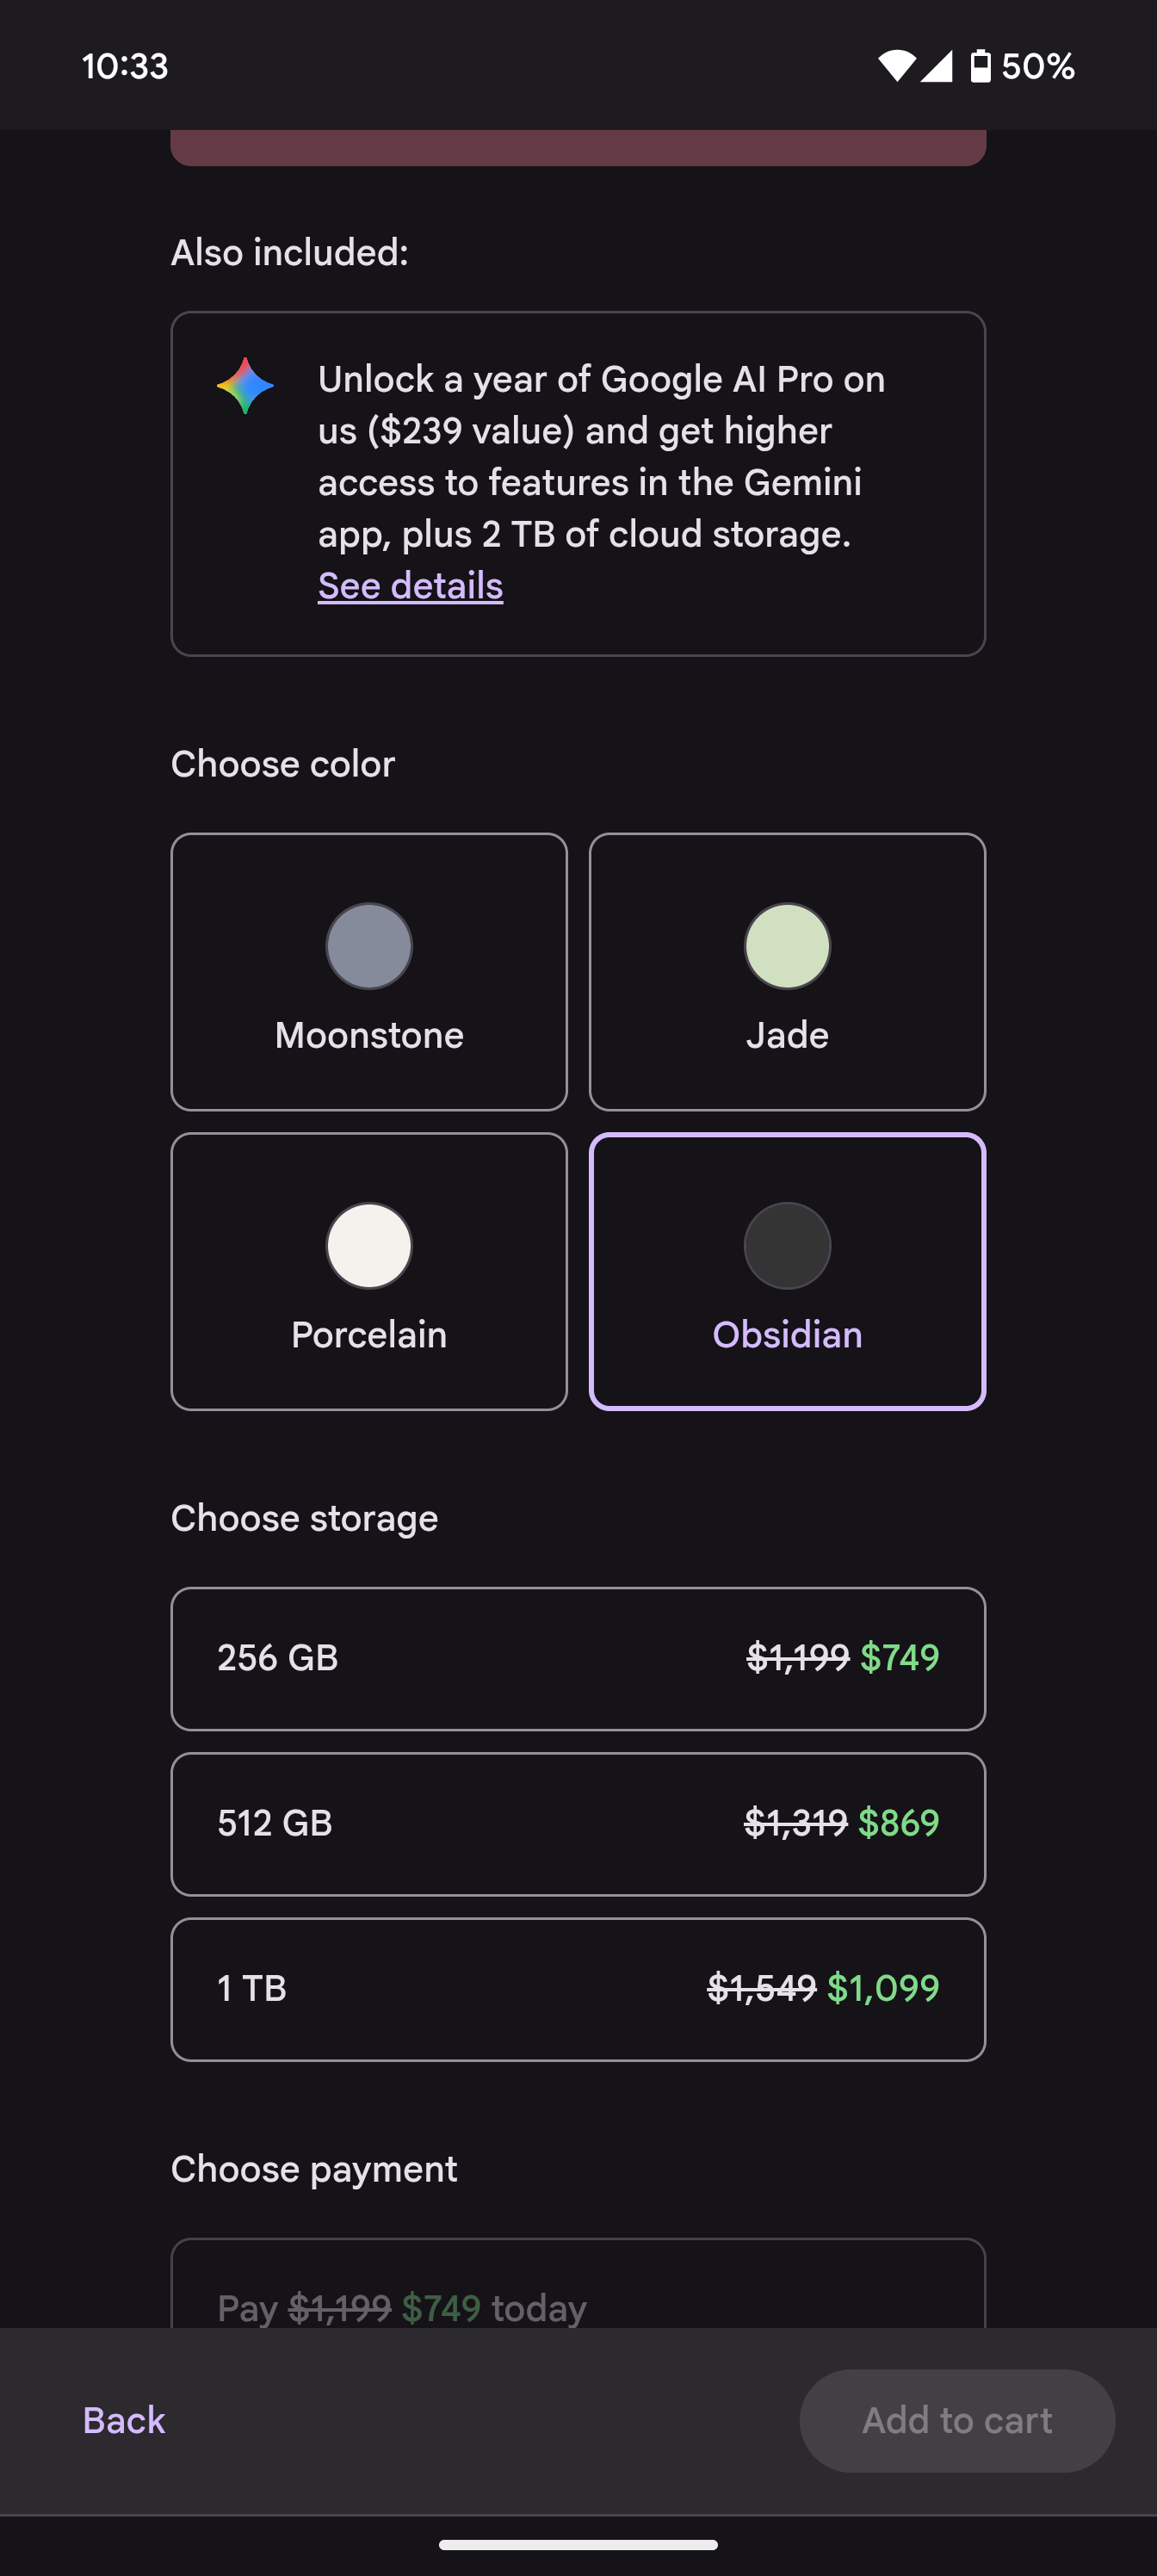Image resolution: width=1157 pixels, height=2576 pixels.
Task: Tap the clock showing 10:33
Action: tap(125, 66)
